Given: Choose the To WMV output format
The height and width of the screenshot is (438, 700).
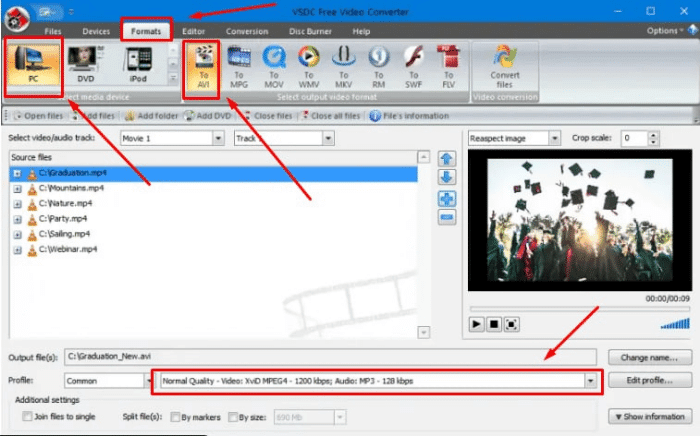Looking at the screenshot, I should coord(308,68).
